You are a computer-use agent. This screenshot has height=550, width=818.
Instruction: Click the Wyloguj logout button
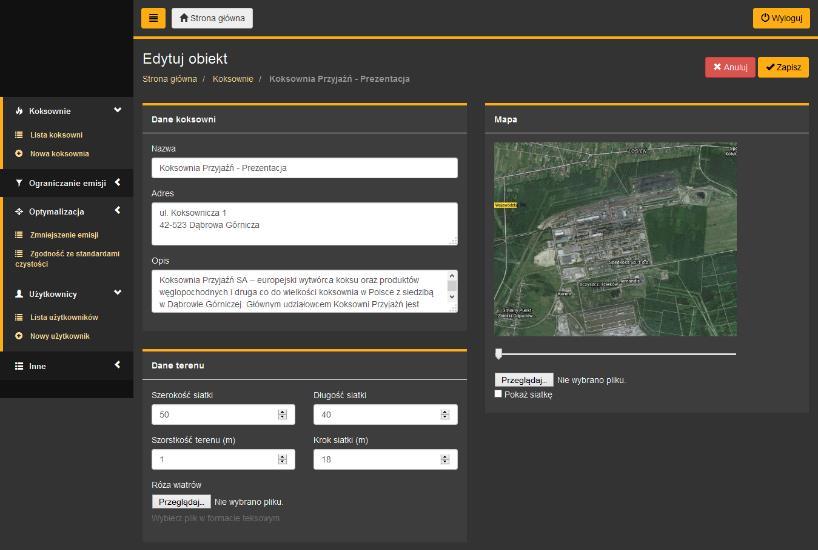(x=781, y=18)
